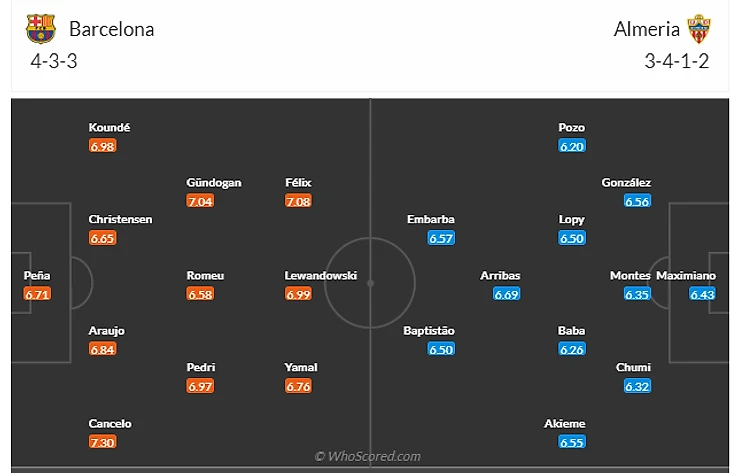Click Akieme's 6.55 rating badge
This screenshot has height=473, width=730.
[x=572, y=442]
